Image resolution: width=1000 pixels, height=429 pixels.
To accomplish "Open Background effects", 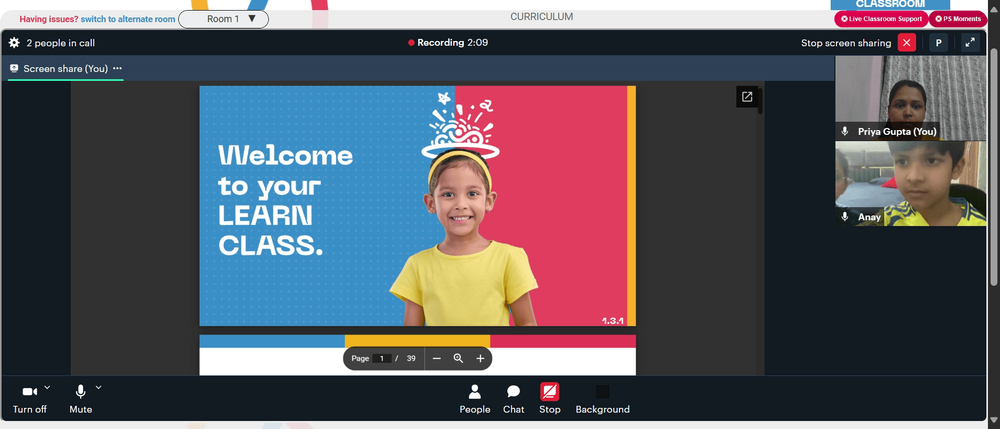I will (x=602, y=399).
